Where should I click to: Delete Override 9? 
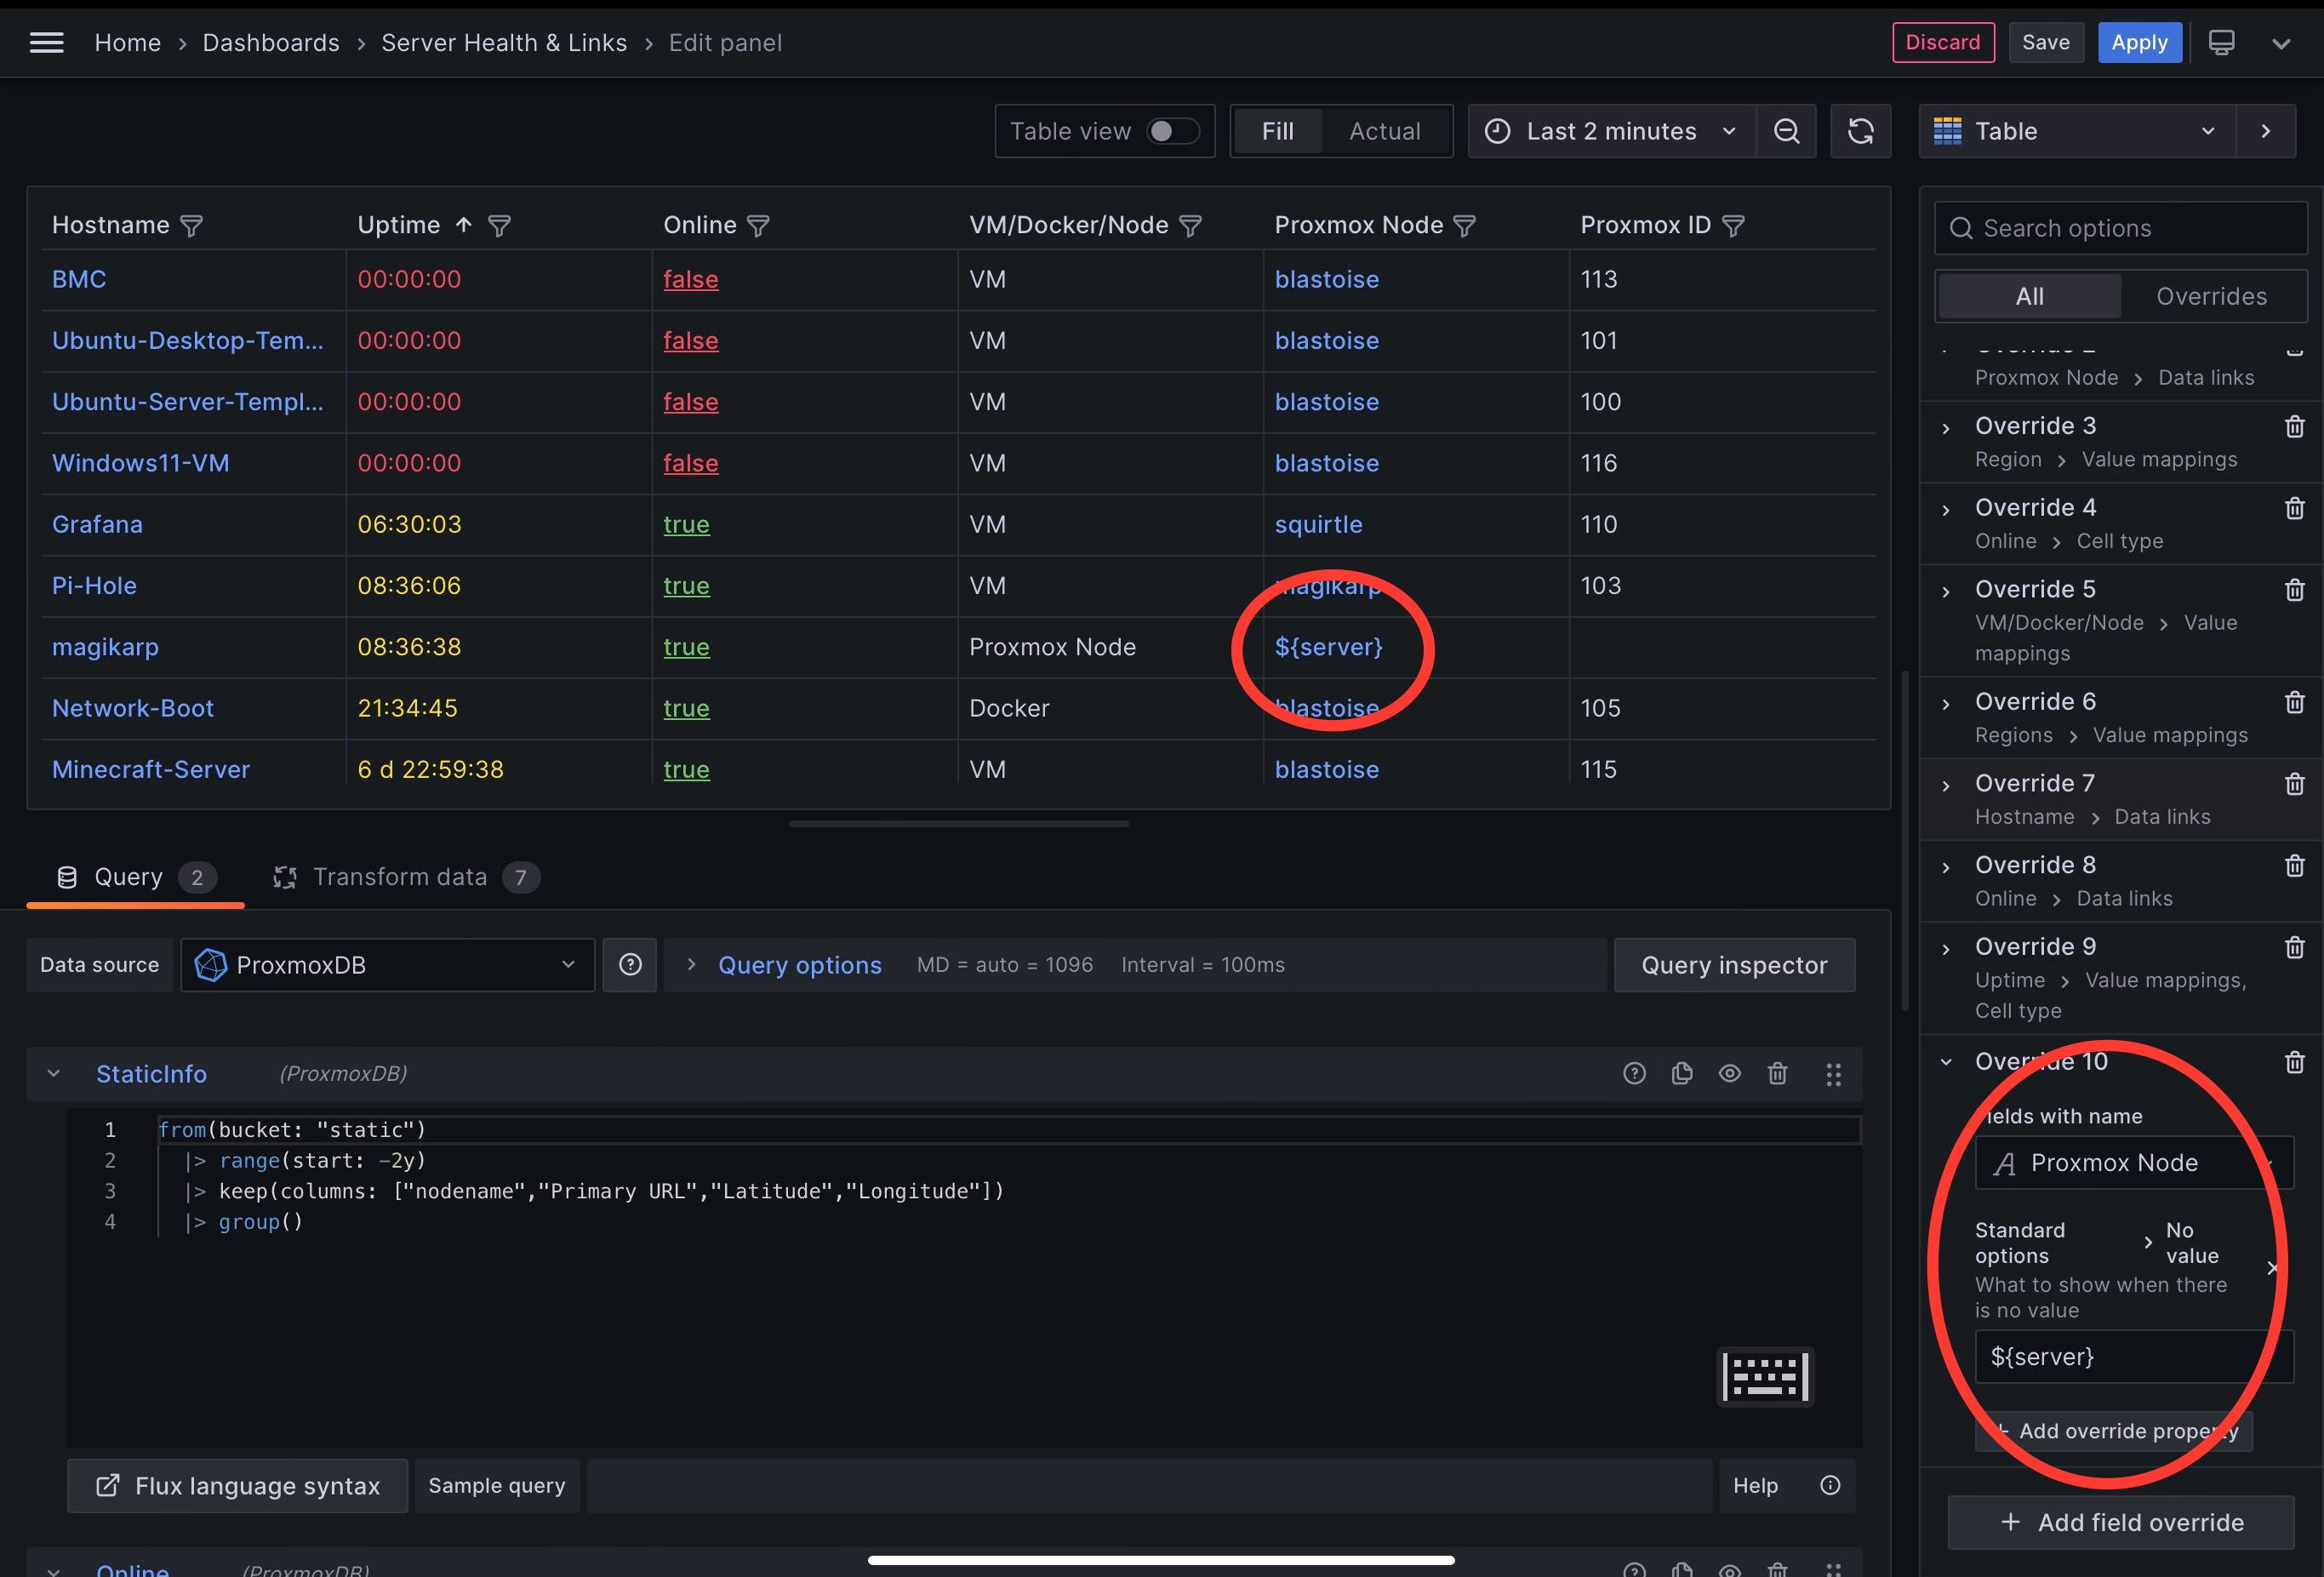pos(2294,948)
